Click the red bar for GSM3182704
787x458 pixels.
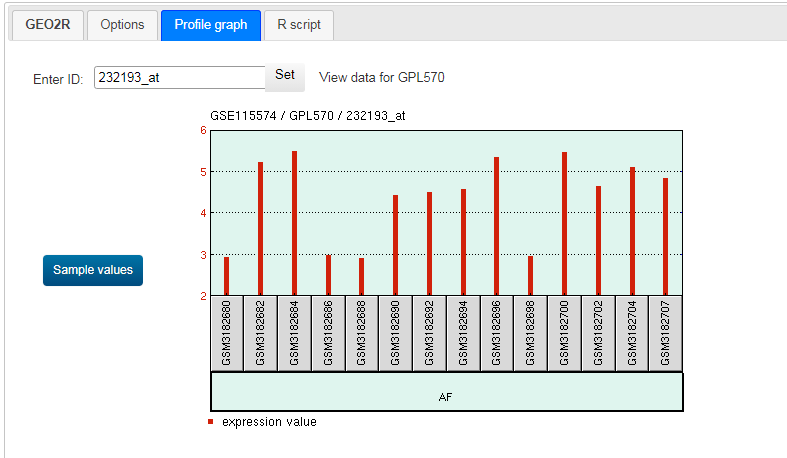pos(632,231)
